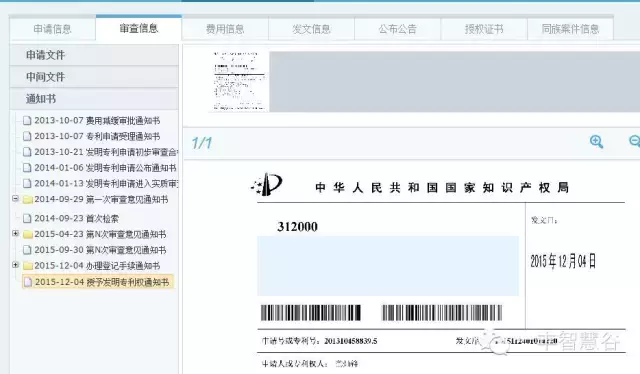Collapse the 2014-09-29 folder node
The width and height of the screenshot is (640, 374).
click(x=16, y=198)
